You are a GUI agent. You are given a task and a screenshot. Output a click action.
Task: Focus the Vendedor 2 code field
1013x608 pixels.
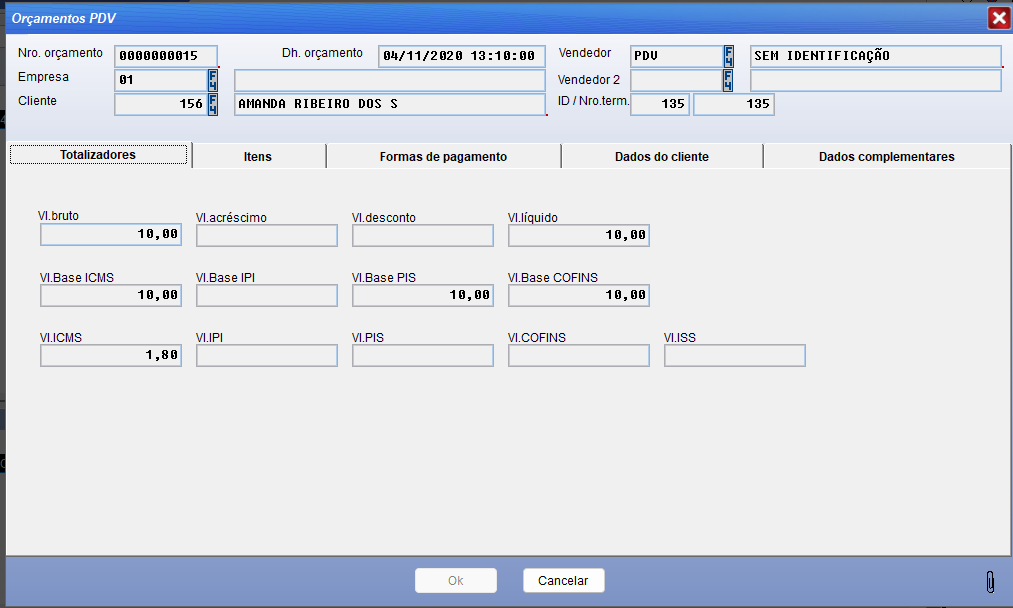tap(676, 80)
